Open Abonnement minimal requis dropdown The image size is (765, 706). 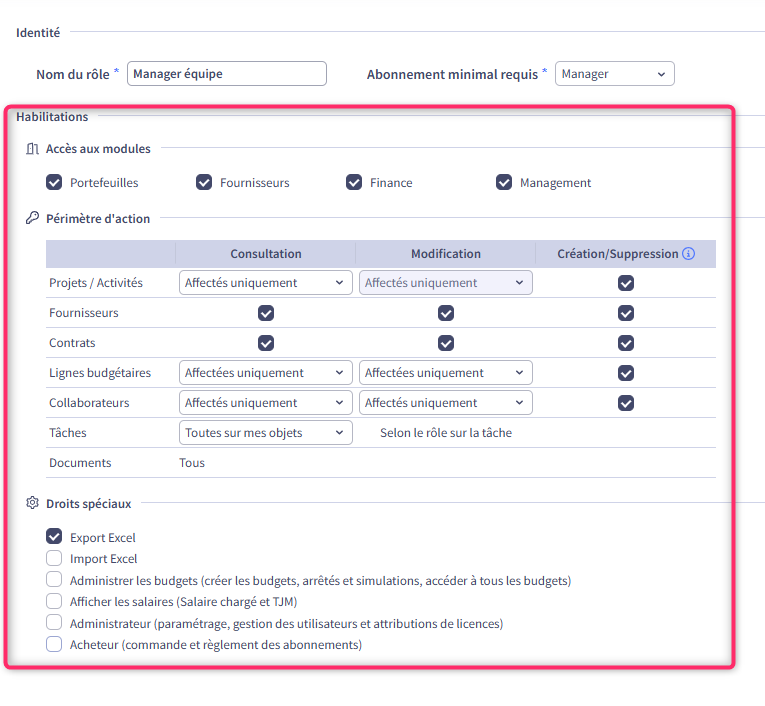tap(615, 74)
